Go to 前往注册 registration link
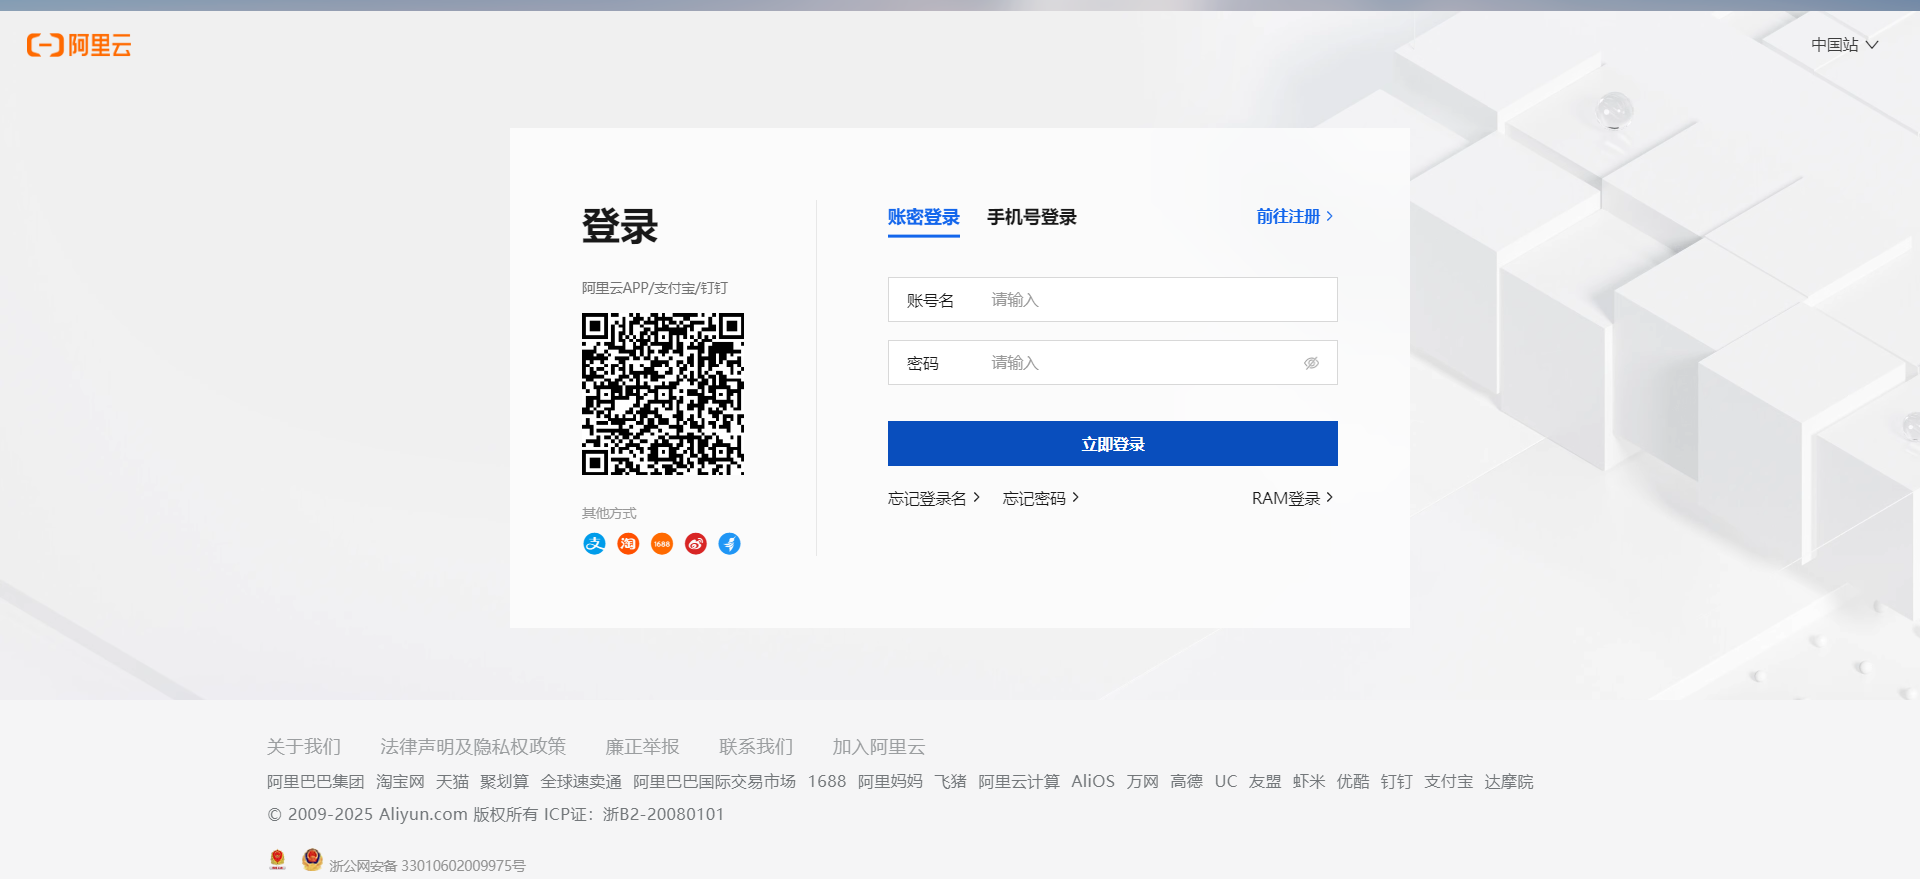The height and width of the screenshot is (879, 1920). (x=1295, y=216)
